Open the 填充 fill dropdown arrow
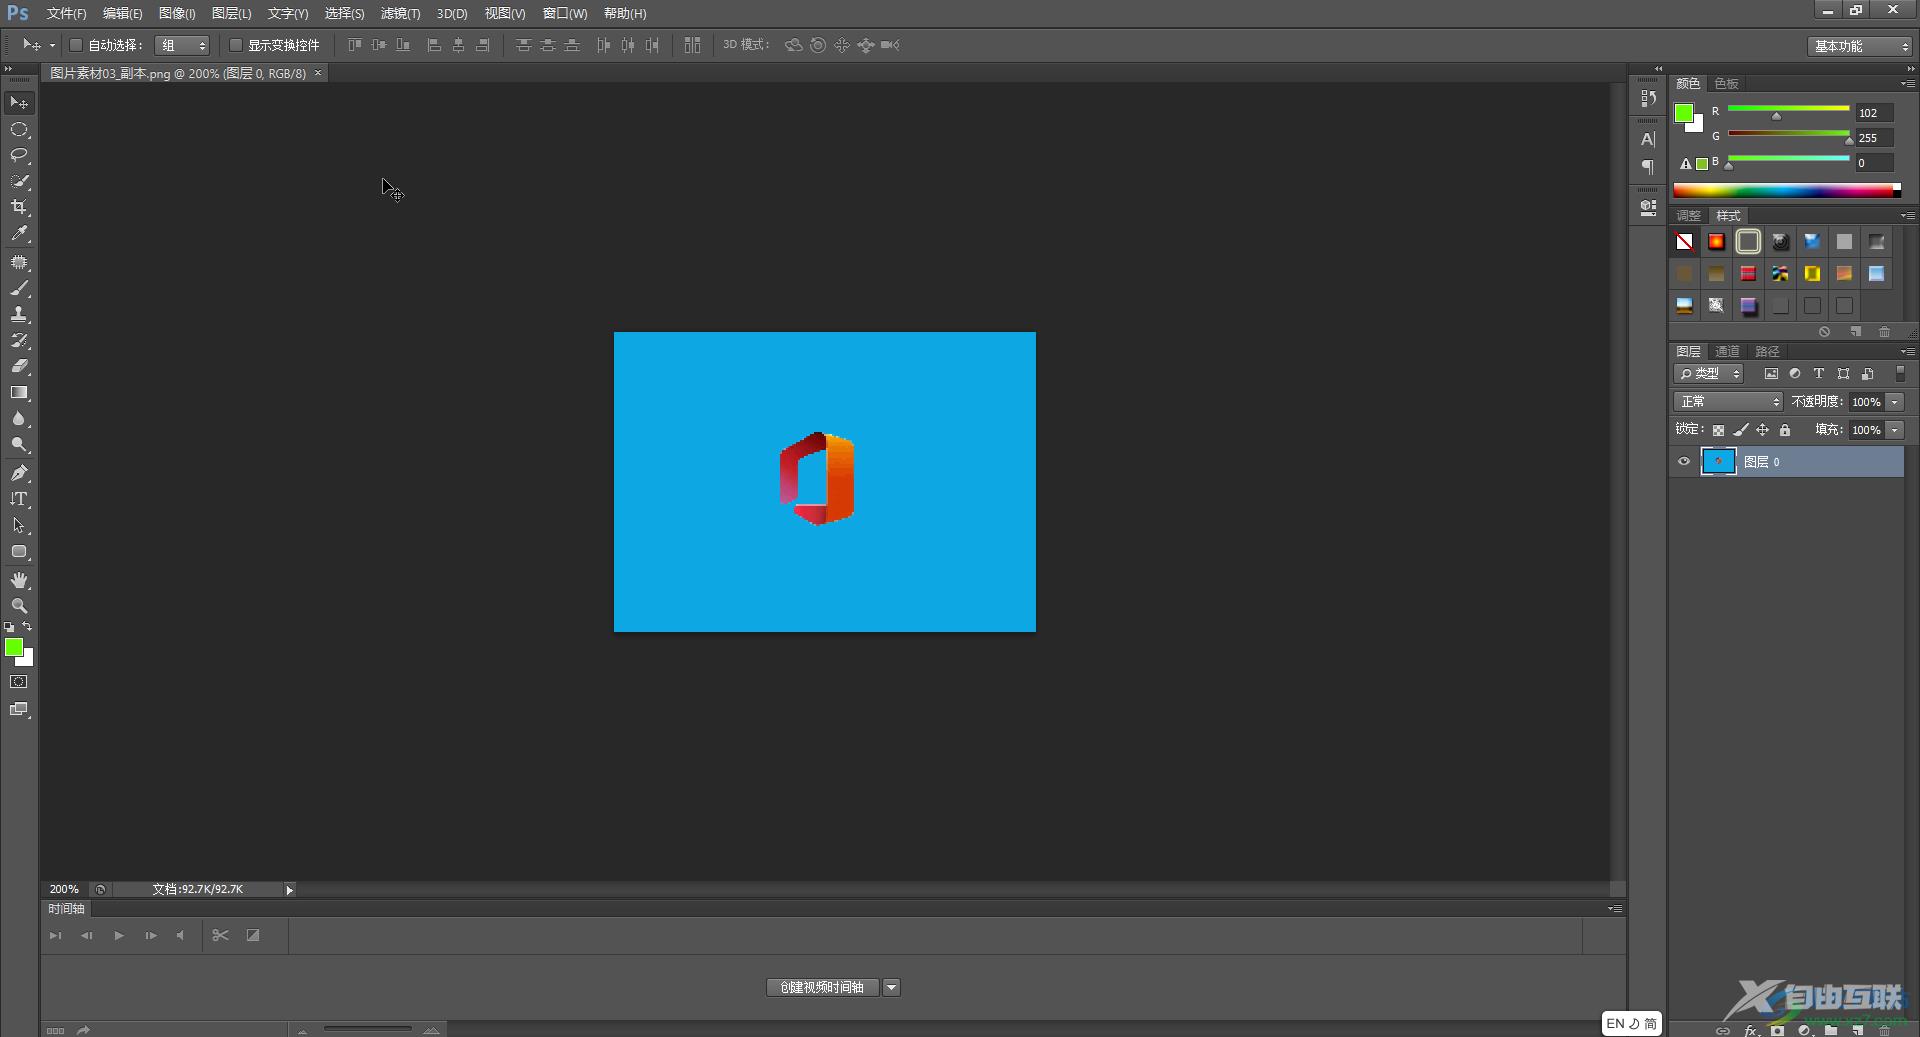 click(x=1895, y=430)
